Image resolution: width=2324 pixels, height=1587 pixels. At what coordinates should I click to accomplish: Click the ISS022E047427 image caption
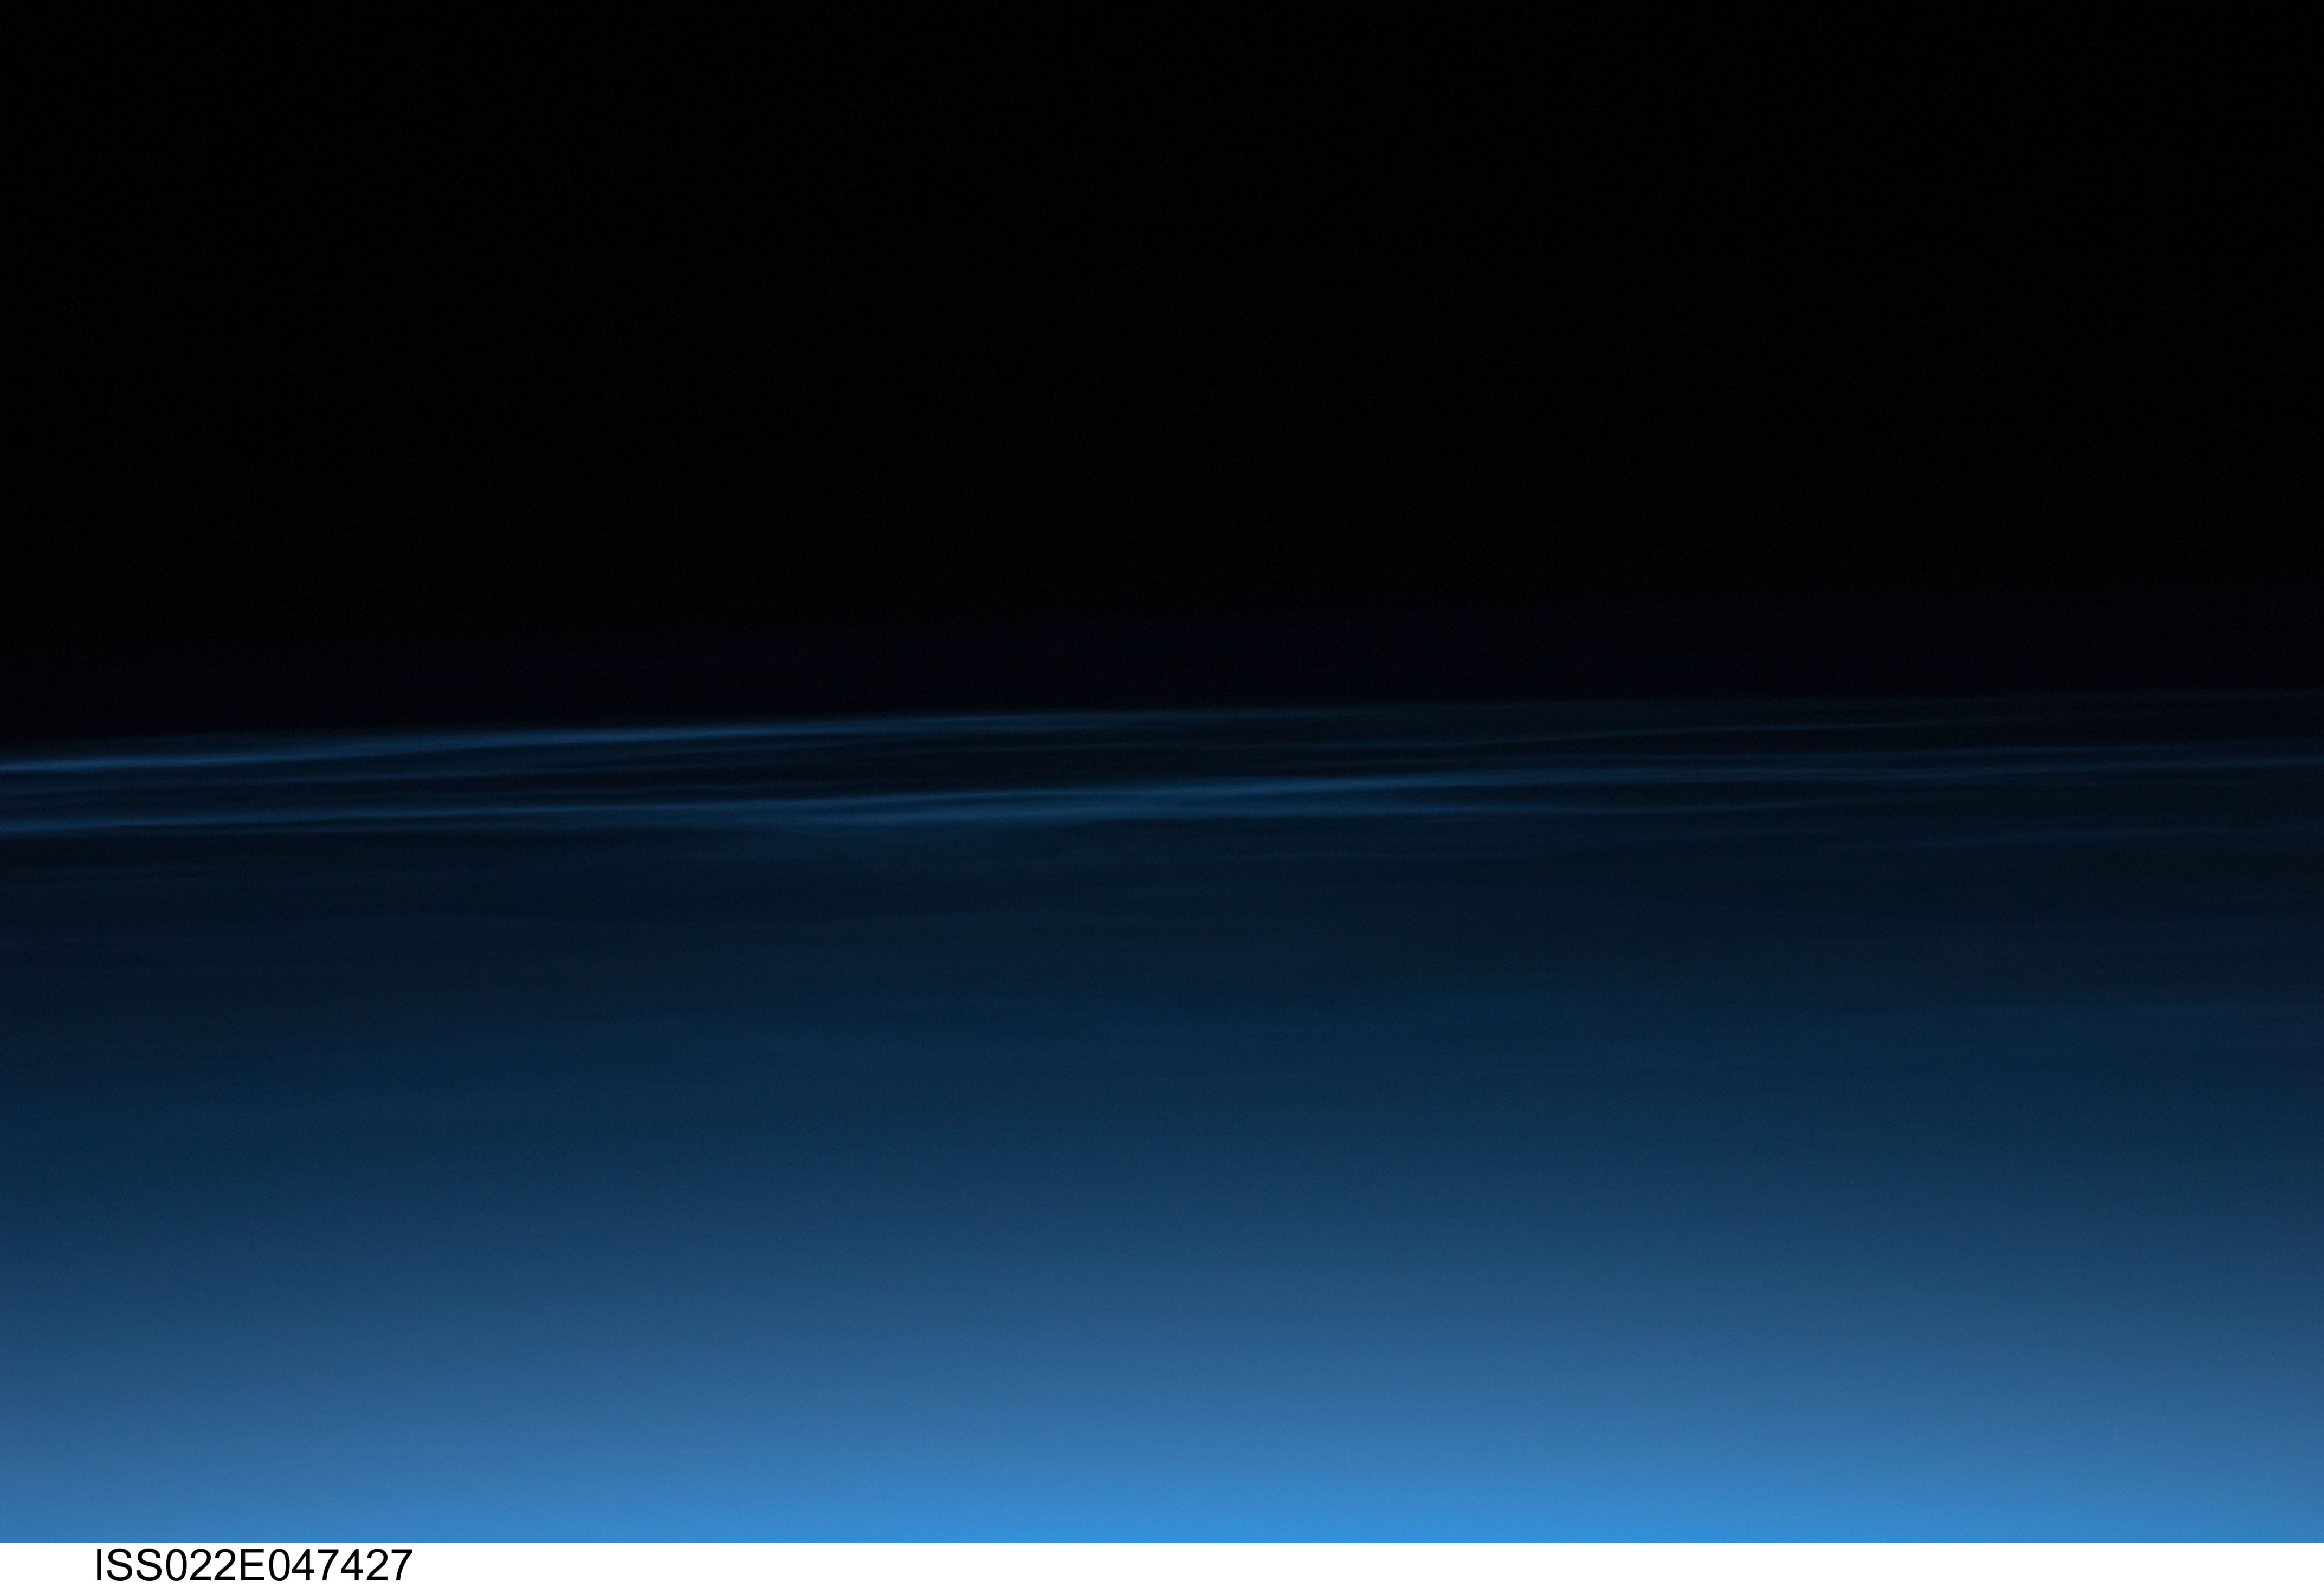pos(253,1566)
